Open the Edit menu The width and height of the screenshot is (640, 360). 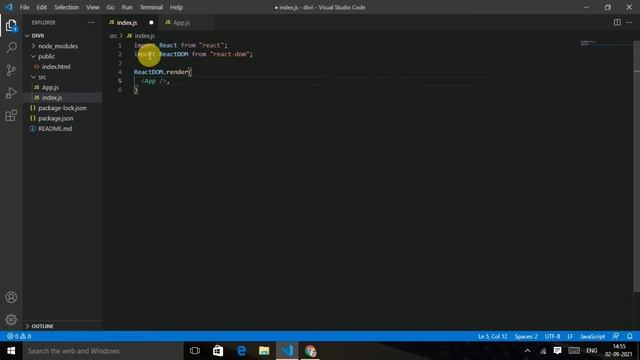click(42, 7)
